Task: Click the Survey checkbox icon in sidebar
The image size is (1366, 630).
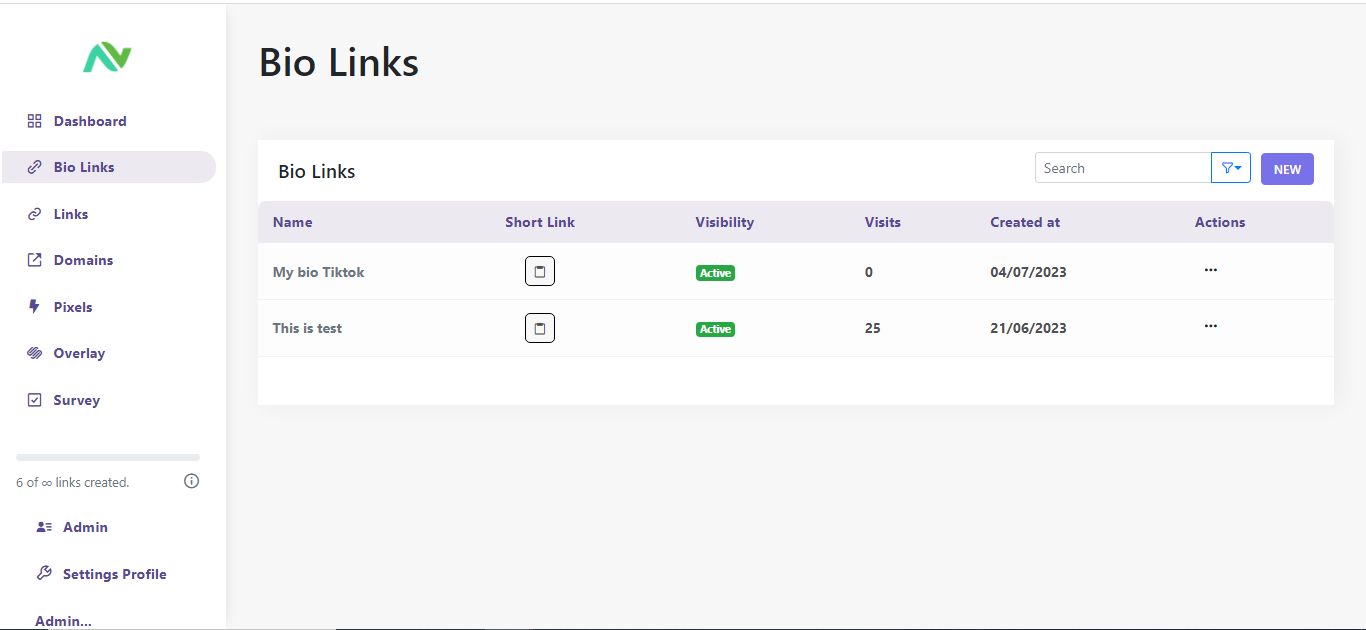Action: (34, 400)
